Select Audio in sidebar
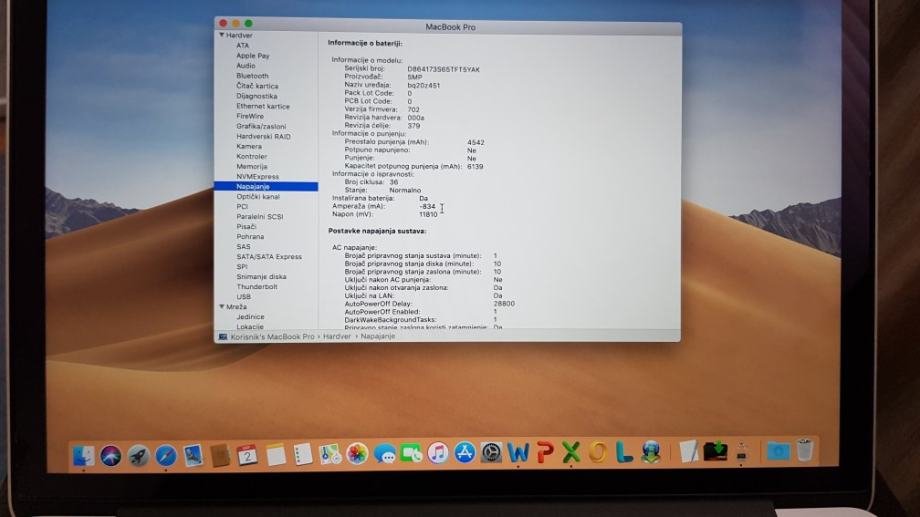This screenshot has width=920, height=517. tap(245, 66)
